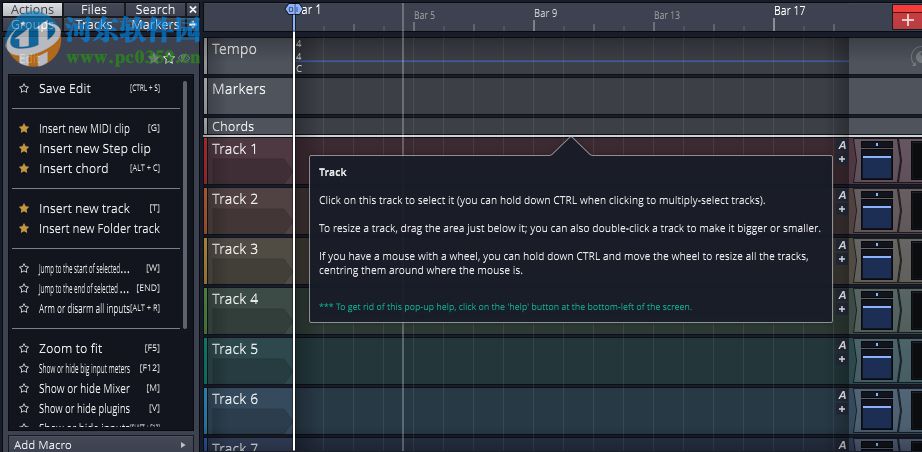Open the volume/pan plugin on Track 6
The height and width of the screenshot is (452, 922).
click(x=877, y=410)
